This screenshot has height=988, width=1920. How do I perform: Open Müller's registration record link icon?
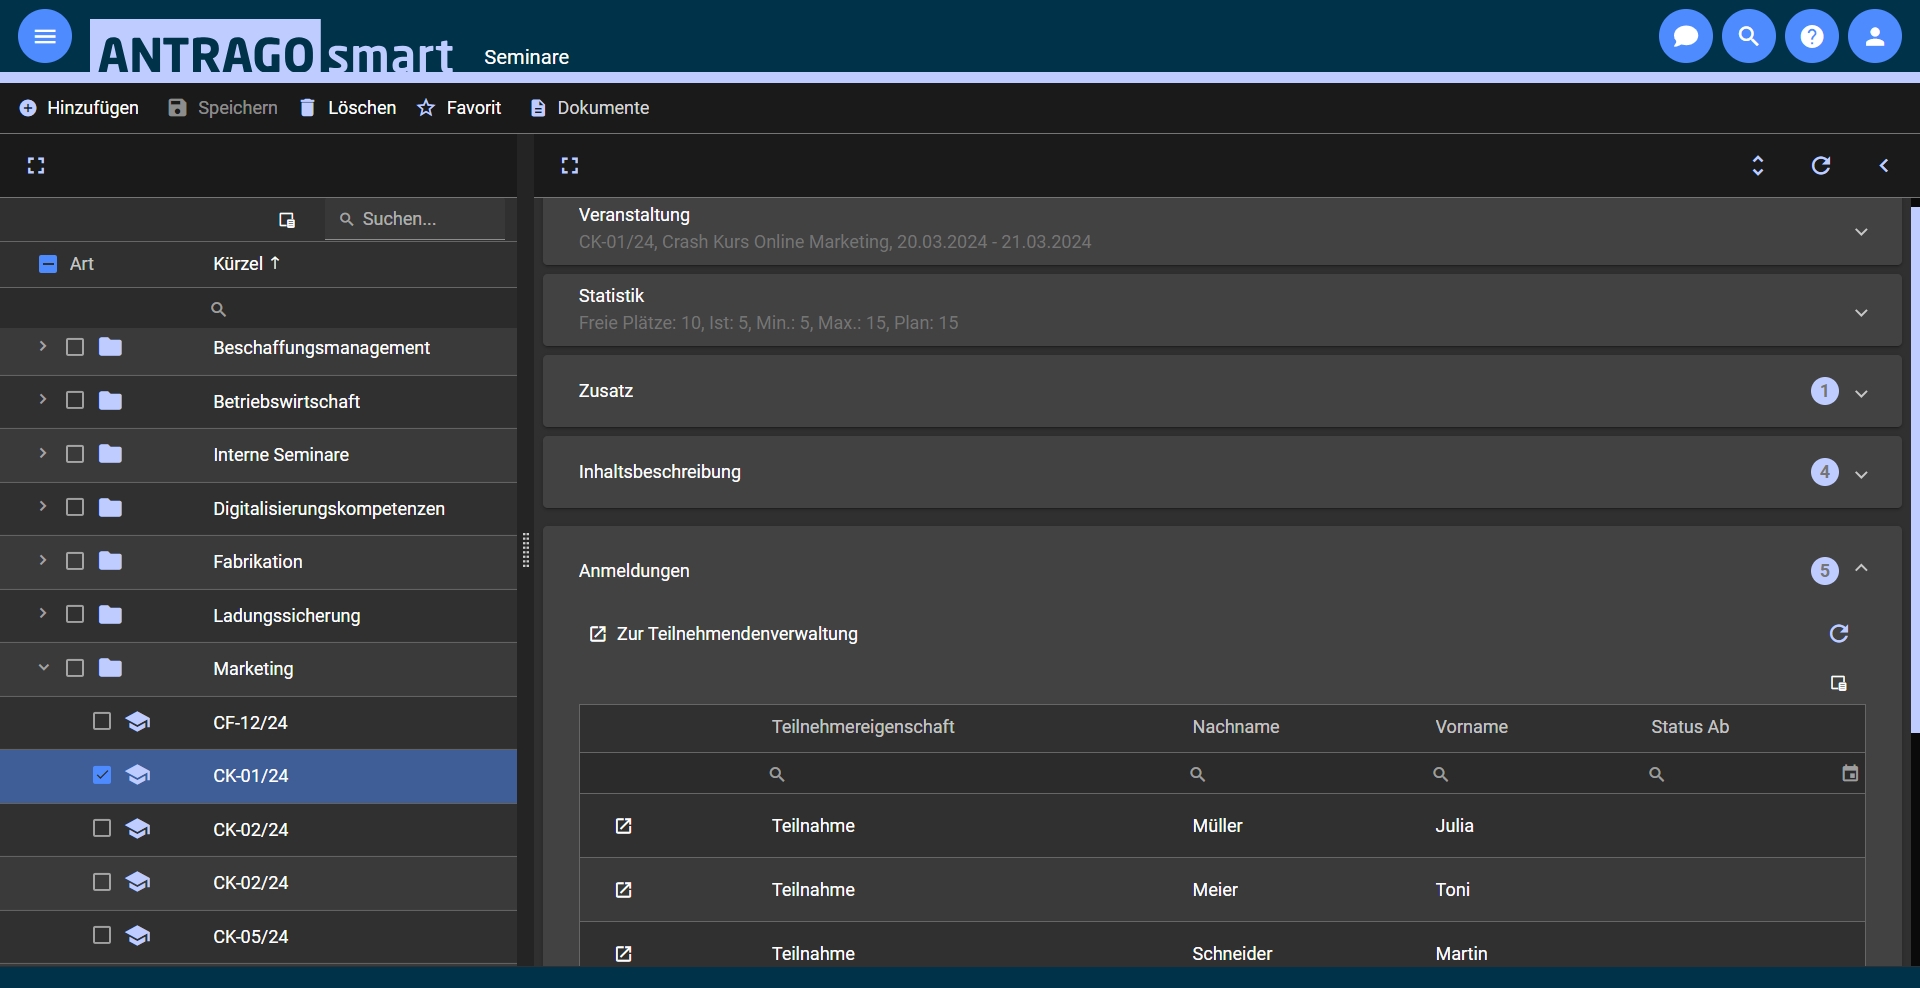click(623, 826)
